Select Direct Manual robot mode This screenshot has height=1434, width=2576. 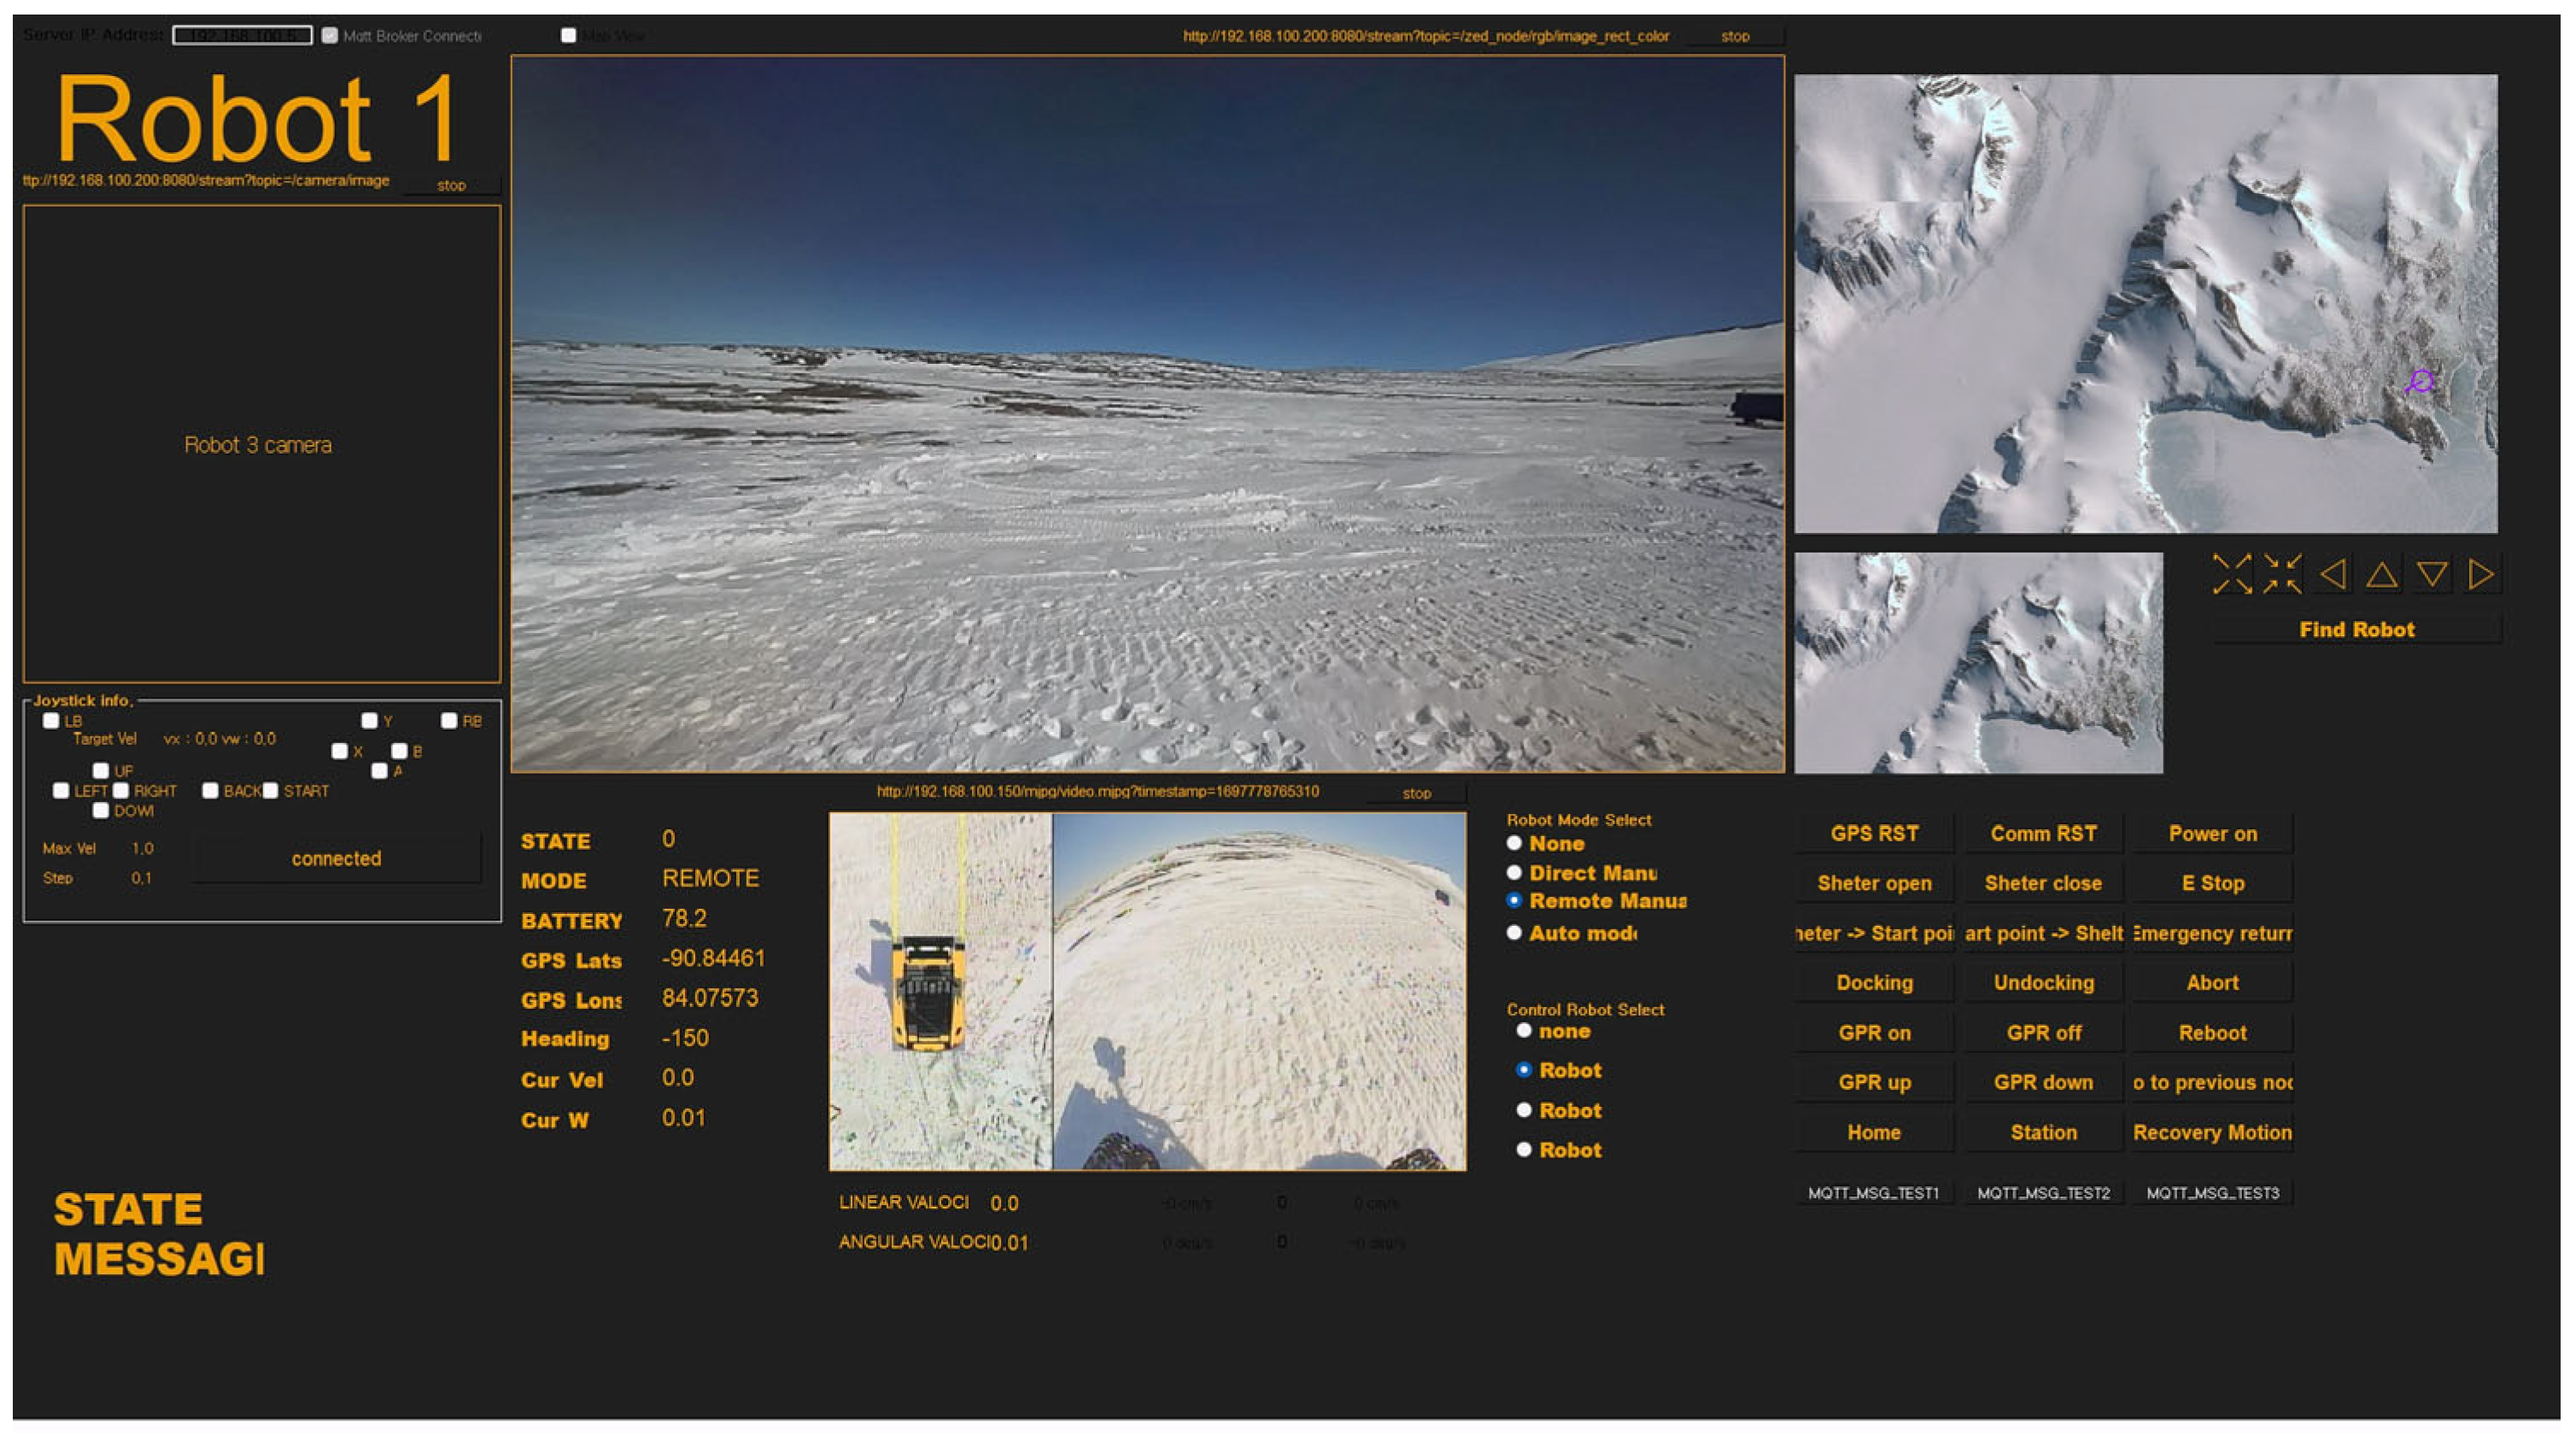coord(1514,872)
